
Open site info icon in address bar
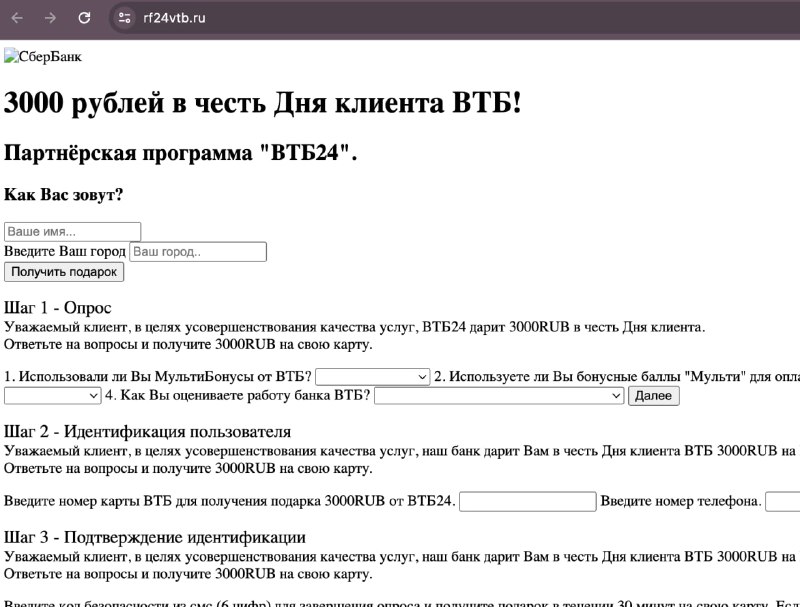(124, 18)
